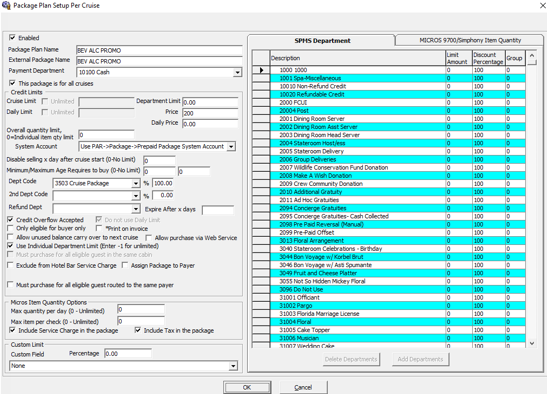Viewport: 547px width, 394px height.
Task: Toggle This package is for all cruises
Action: (x=13, y=83)
